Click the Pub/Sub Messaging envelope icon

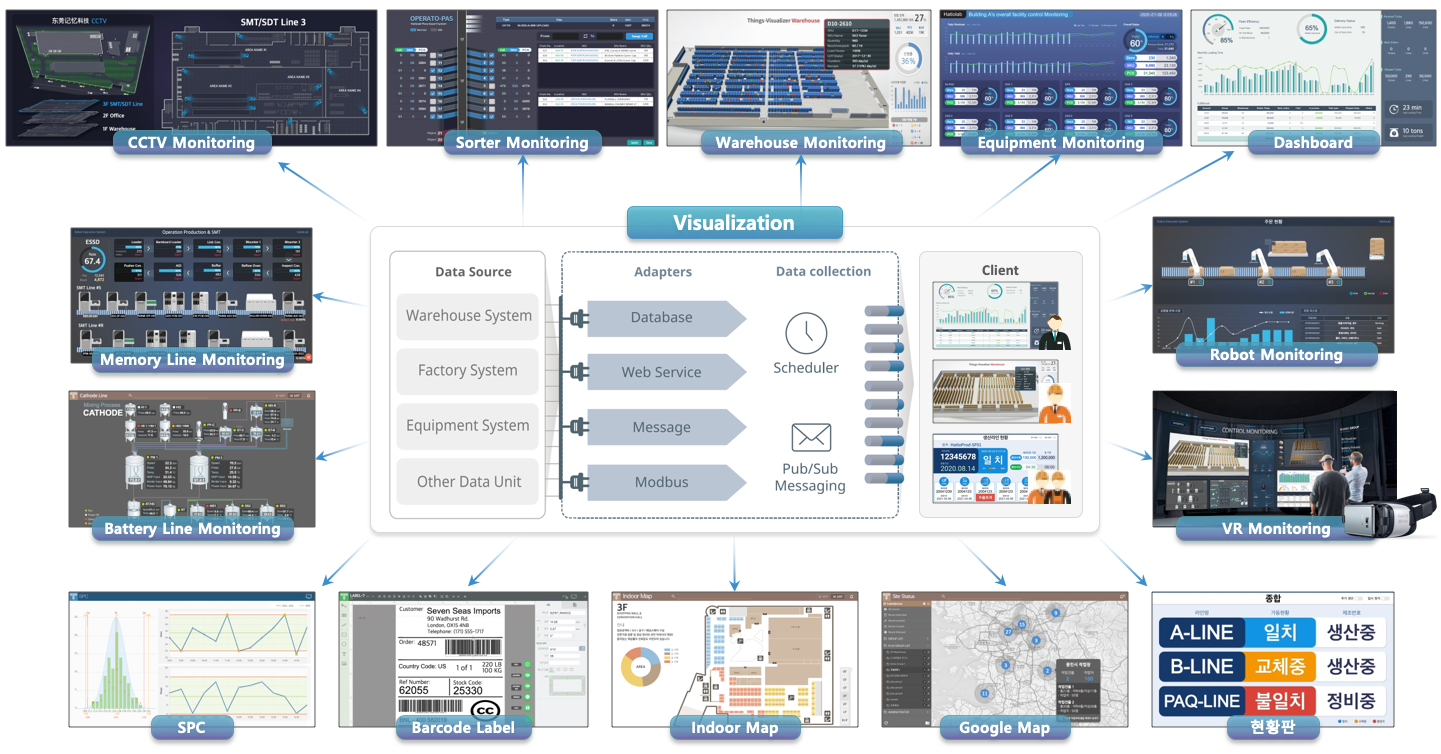coord(811,437)
